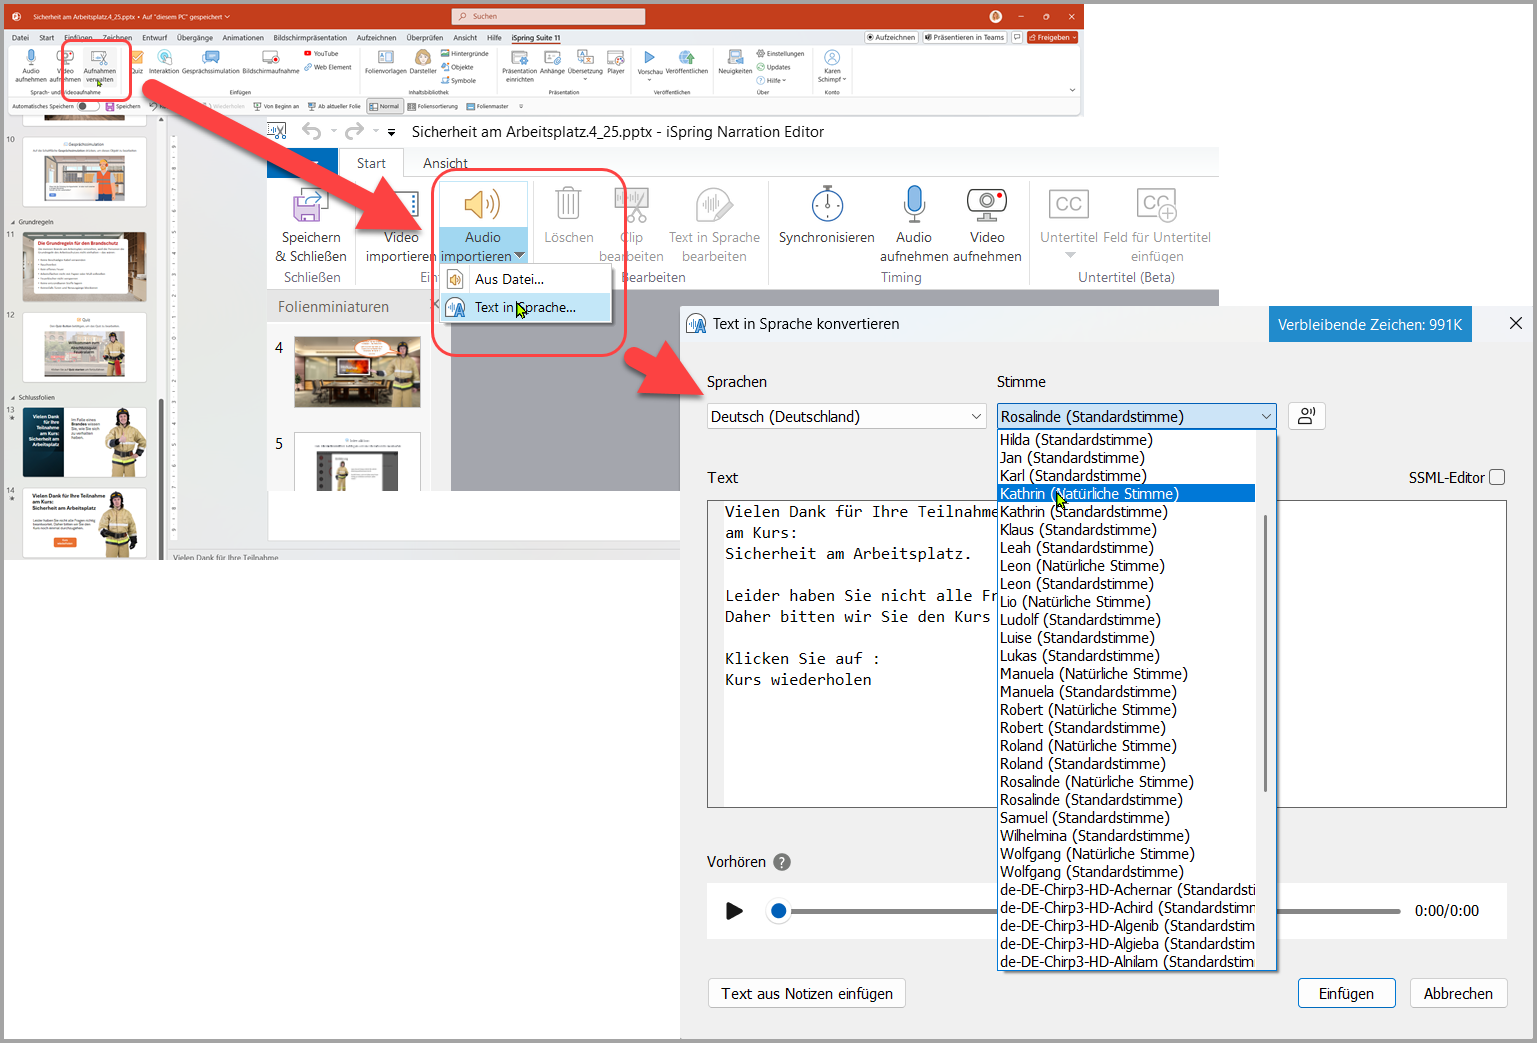Open the Synchronisieren stopwatch tool

826,205
